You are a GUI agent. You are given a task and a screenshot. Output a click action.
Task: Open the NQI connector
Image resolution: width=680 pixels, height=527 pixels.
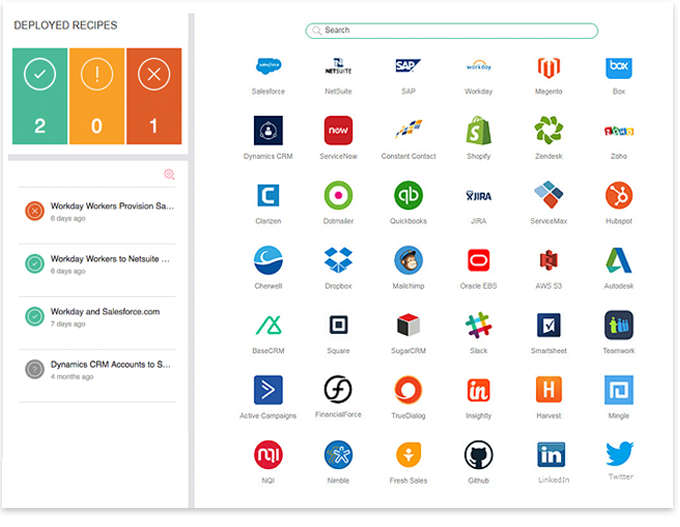point(268,455)
